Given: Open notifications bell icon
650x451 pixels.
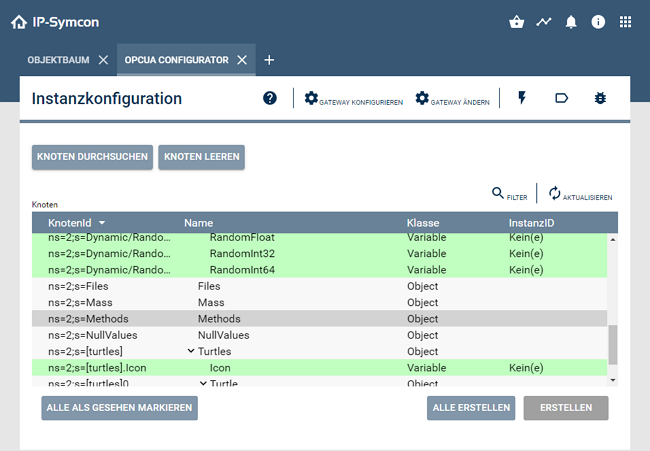Looking at the screenshot, I should coord(571,22).
